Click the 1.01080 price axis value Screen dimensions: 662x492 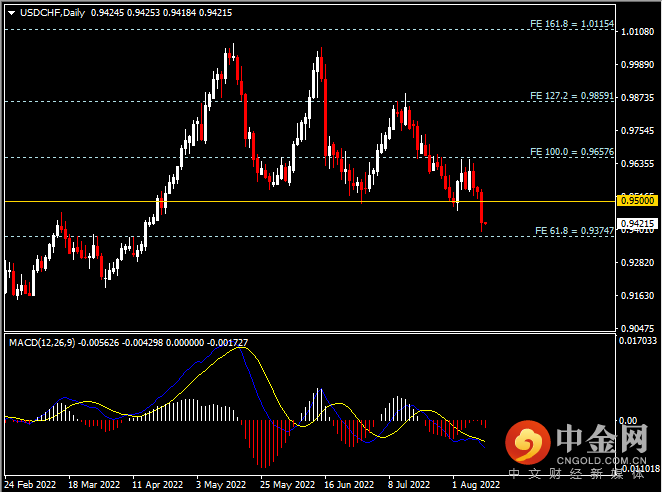[x=637, y=32]
